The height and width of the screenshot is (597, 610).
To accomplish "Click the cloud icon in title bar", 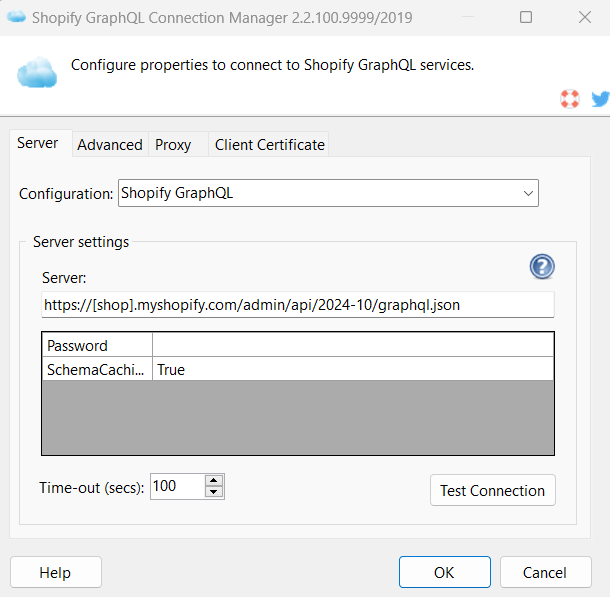I will point(16,17).
